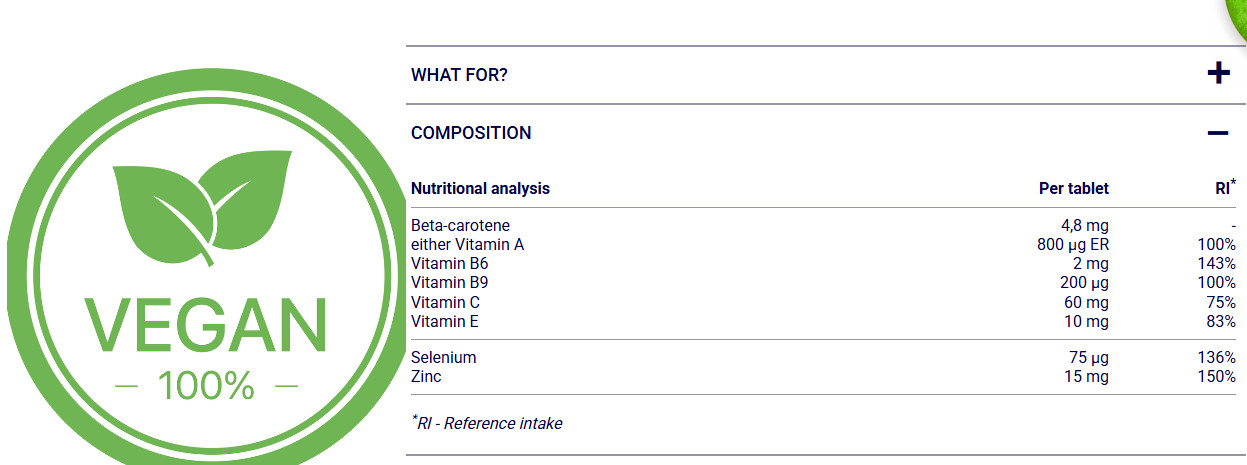Select the Selenium row label

pyautogui.click(x=444, y=358)
